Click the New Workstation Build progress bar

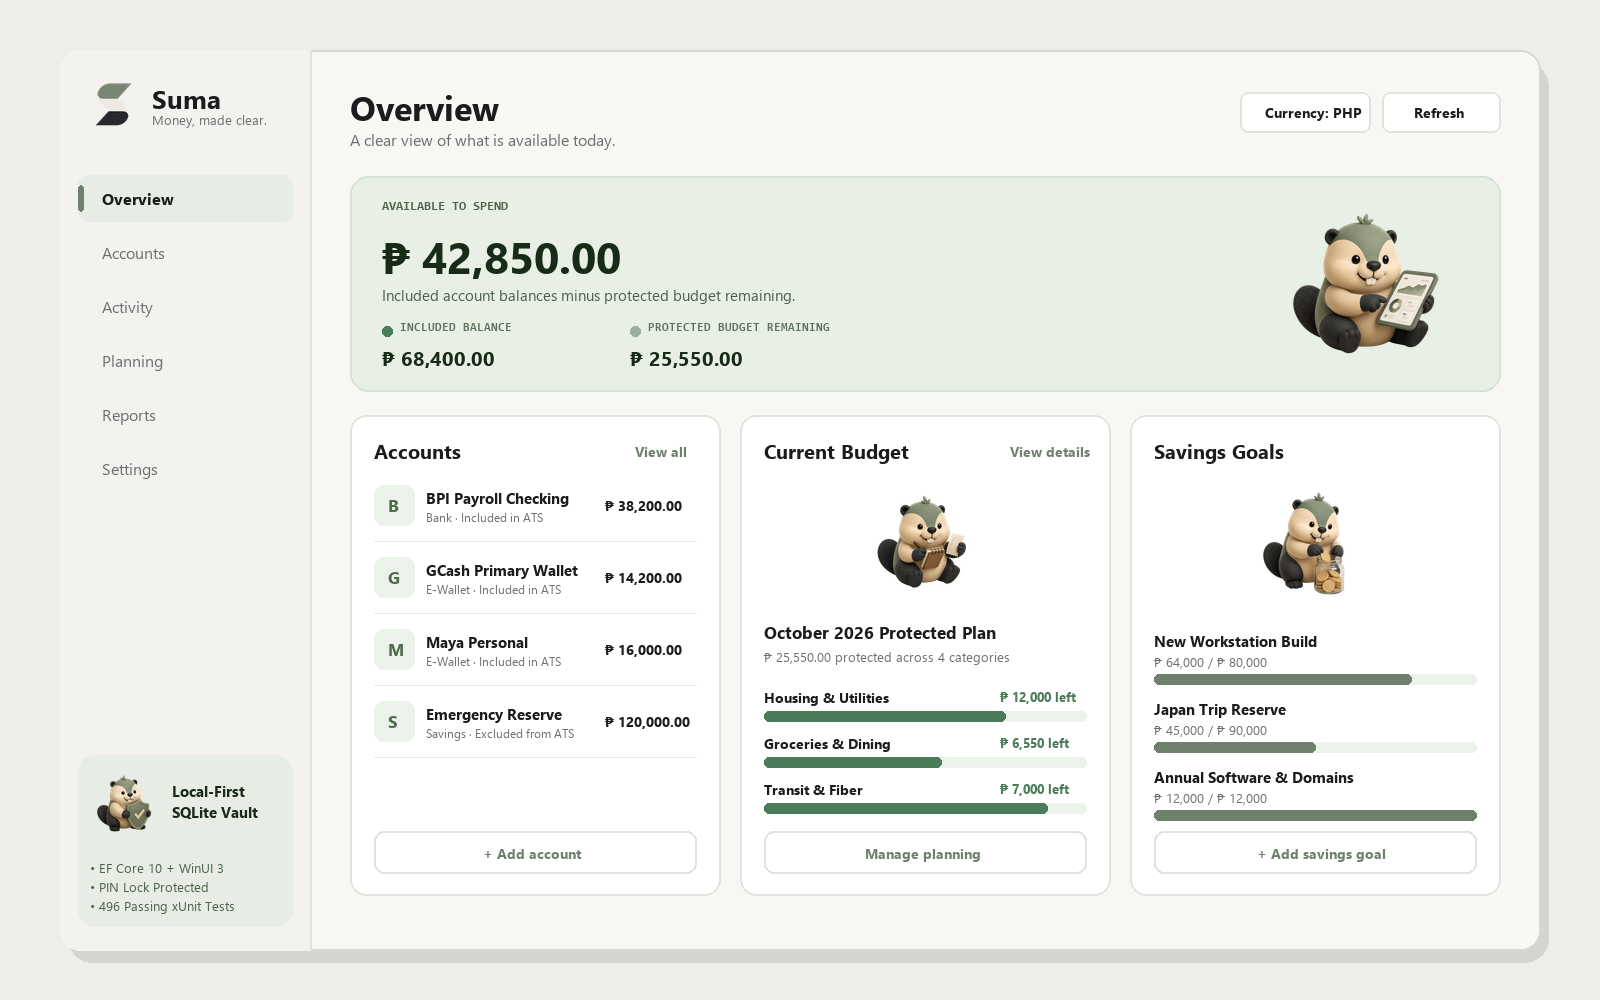1315,679
